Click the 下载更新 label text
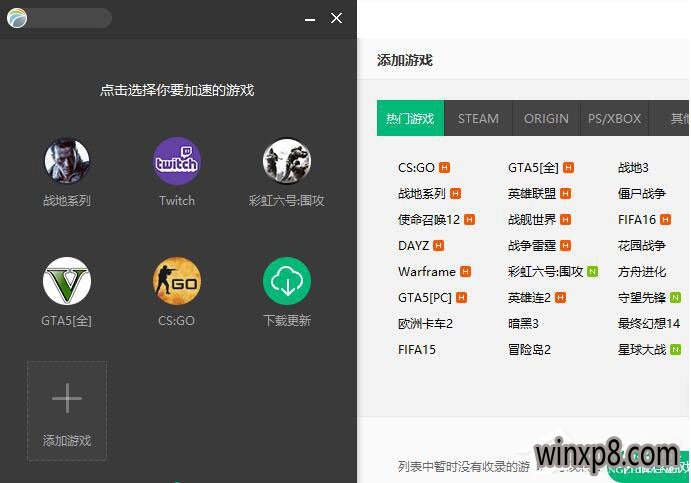This screenshot has height=483, width=691. coord(287,320)
